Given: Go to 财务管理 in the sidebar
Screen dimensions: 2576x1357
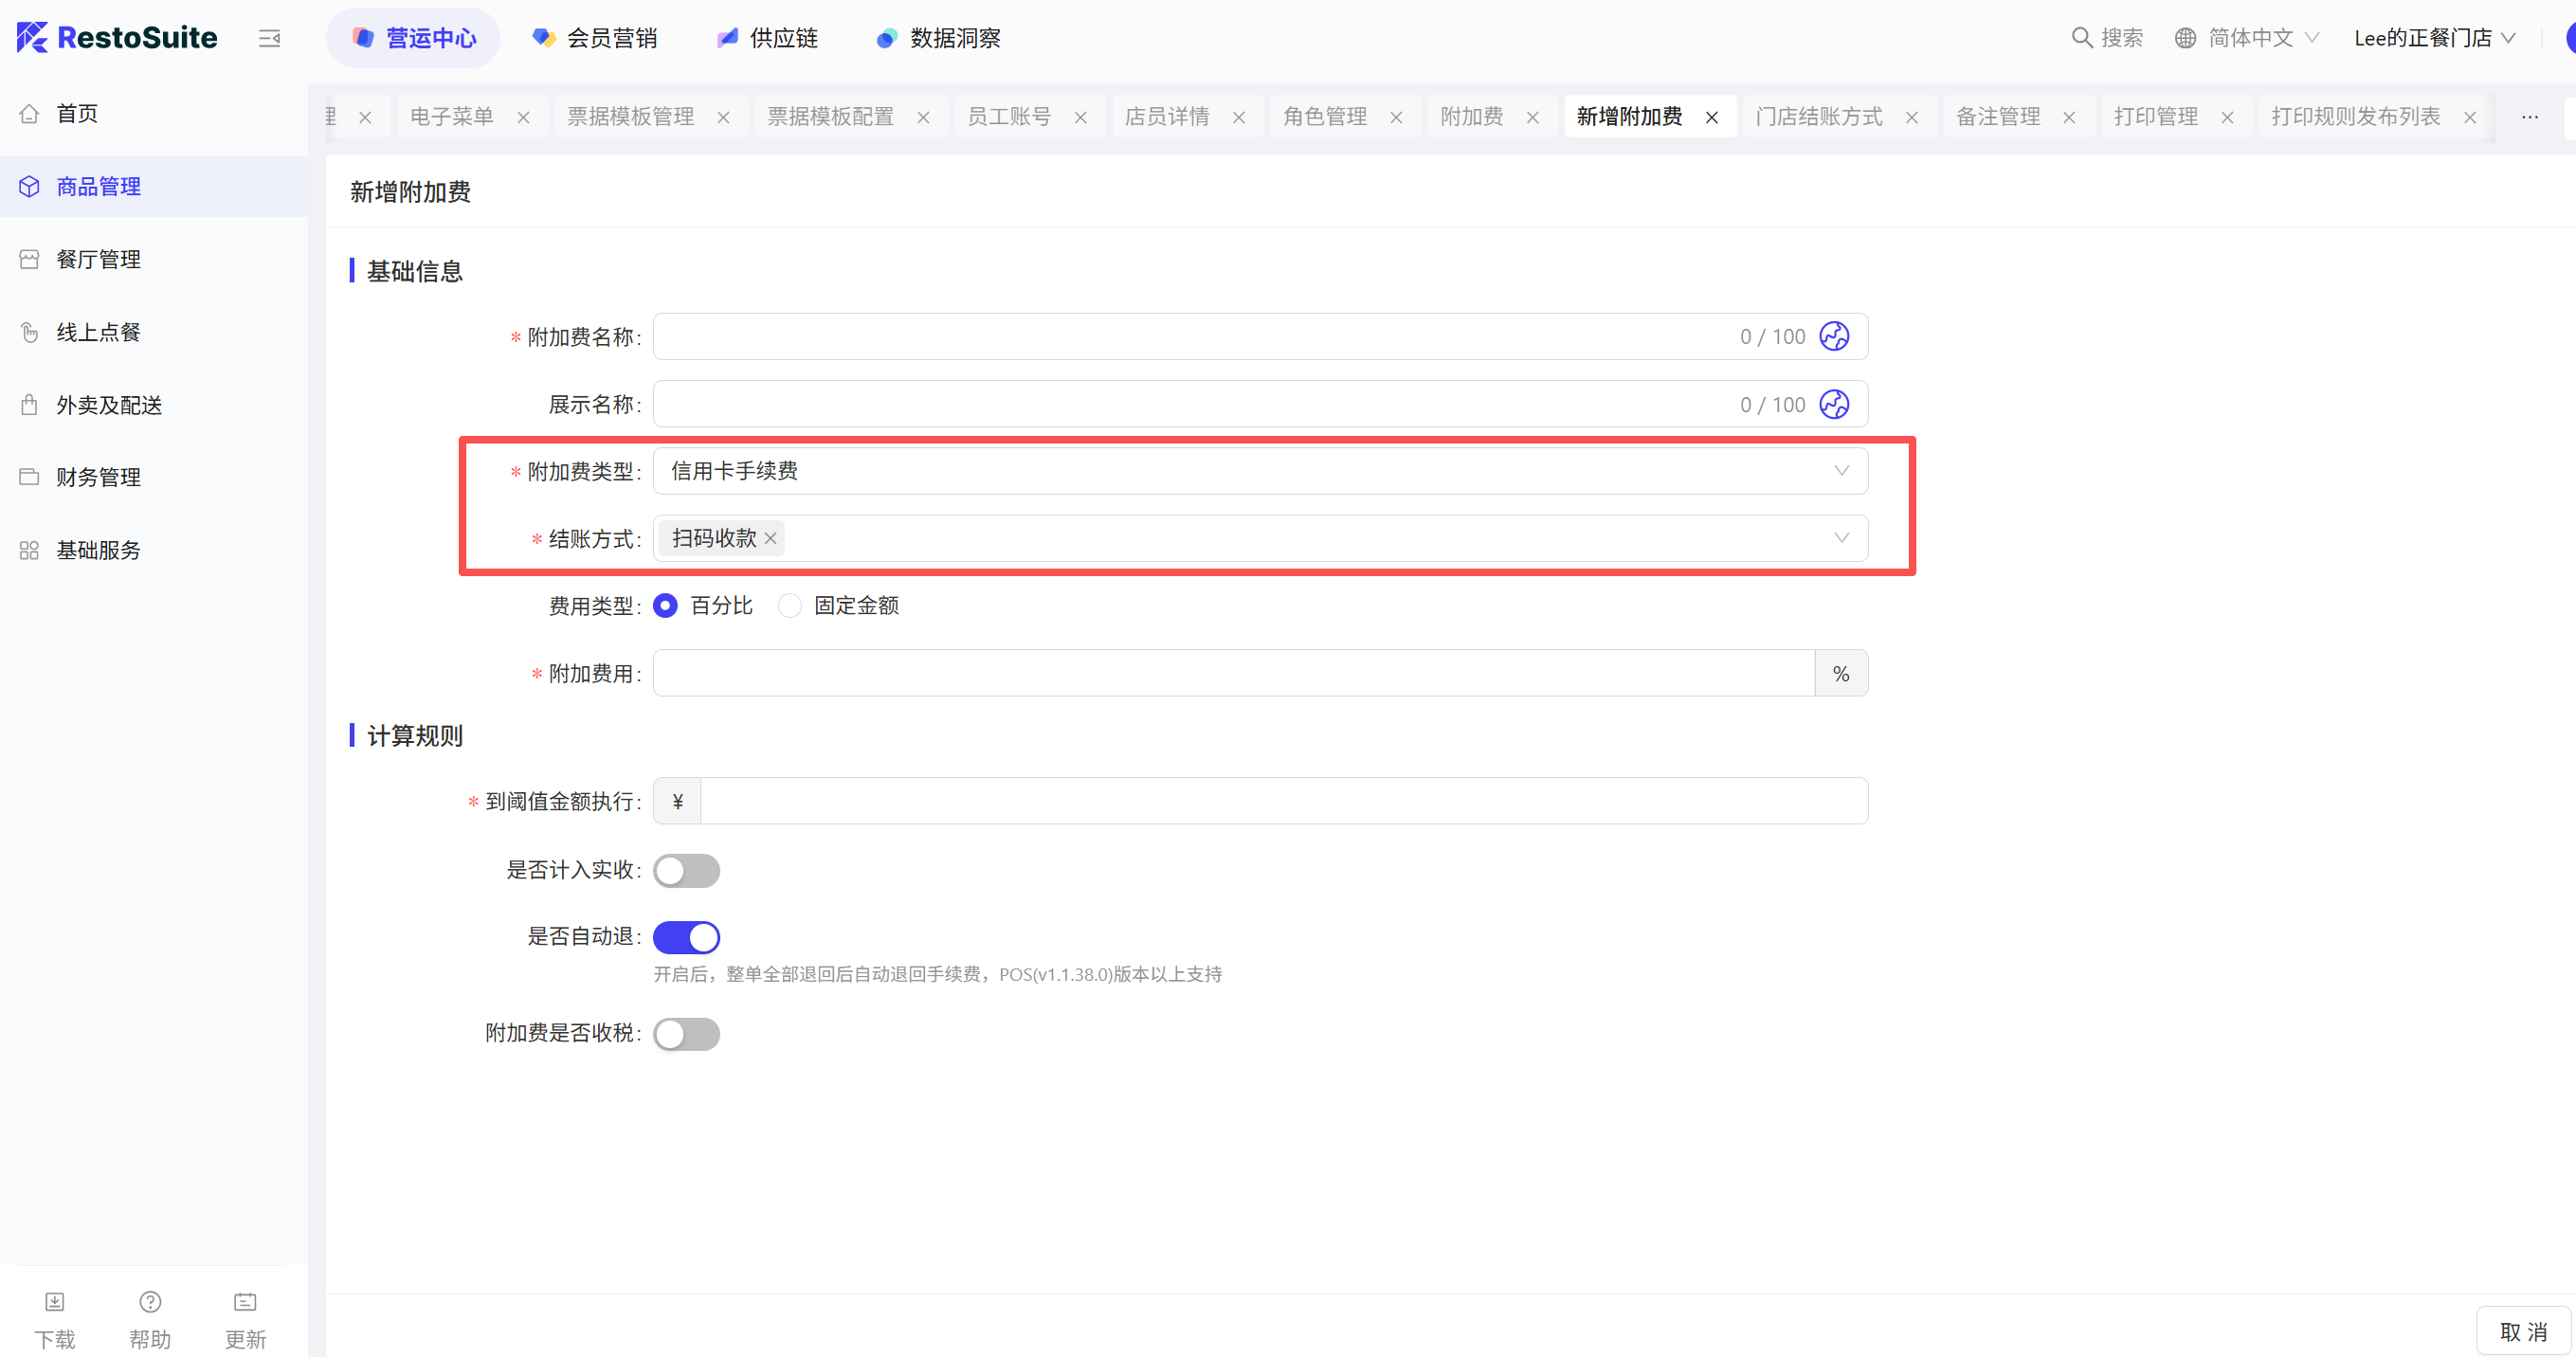Looking at the screenshot, I should click(x=98, y=477).
